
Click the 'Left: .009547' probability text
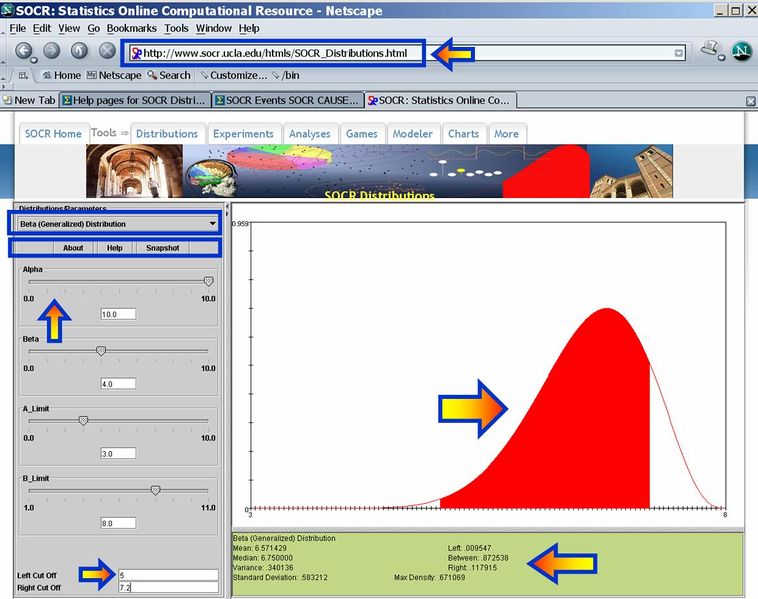[x=469, y=548]
